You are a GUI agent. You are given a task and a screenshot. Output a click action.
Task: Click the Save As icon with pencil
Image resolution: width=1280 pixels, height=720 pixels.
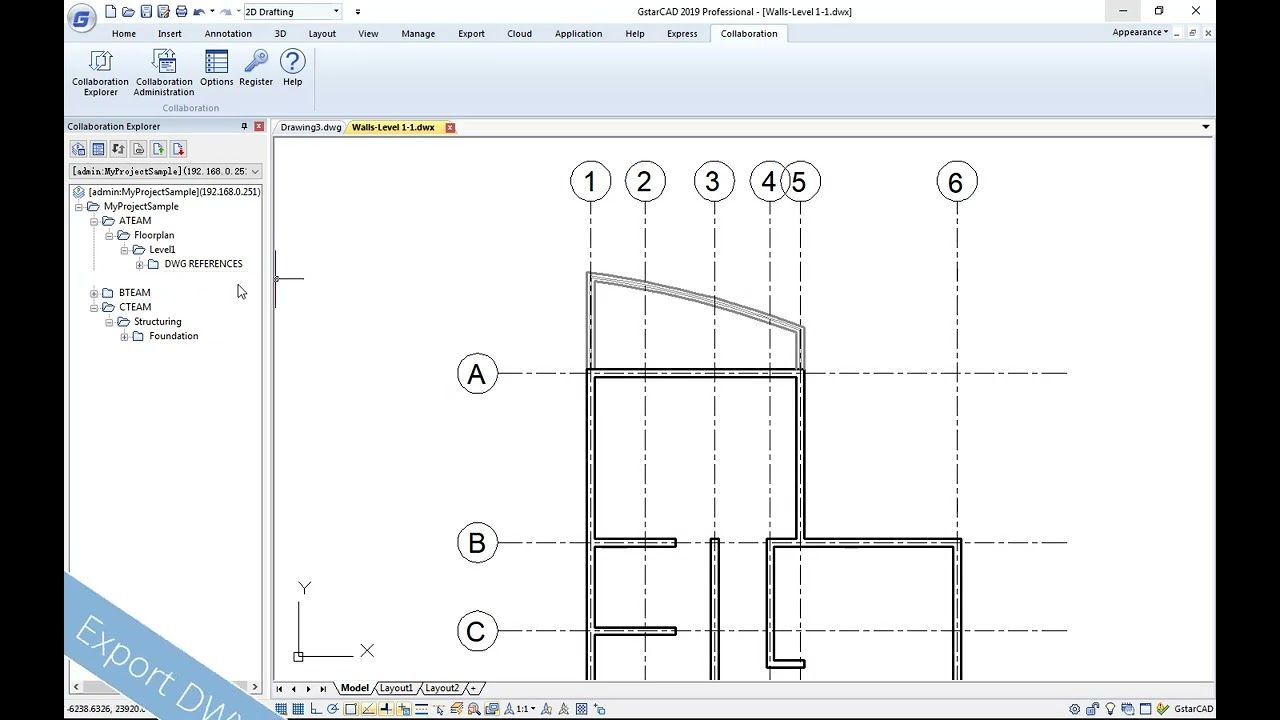(163, 12)
